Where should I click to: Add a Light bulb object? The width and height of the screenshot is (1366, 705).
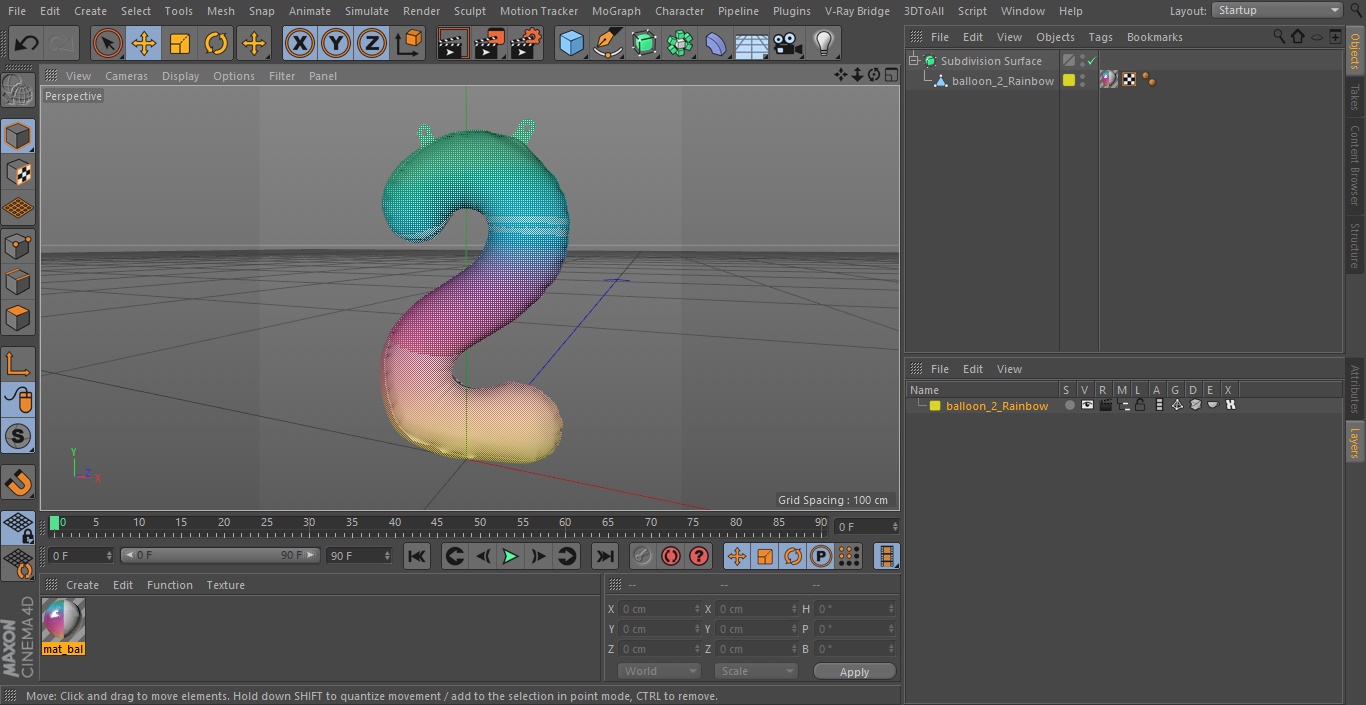824,43
